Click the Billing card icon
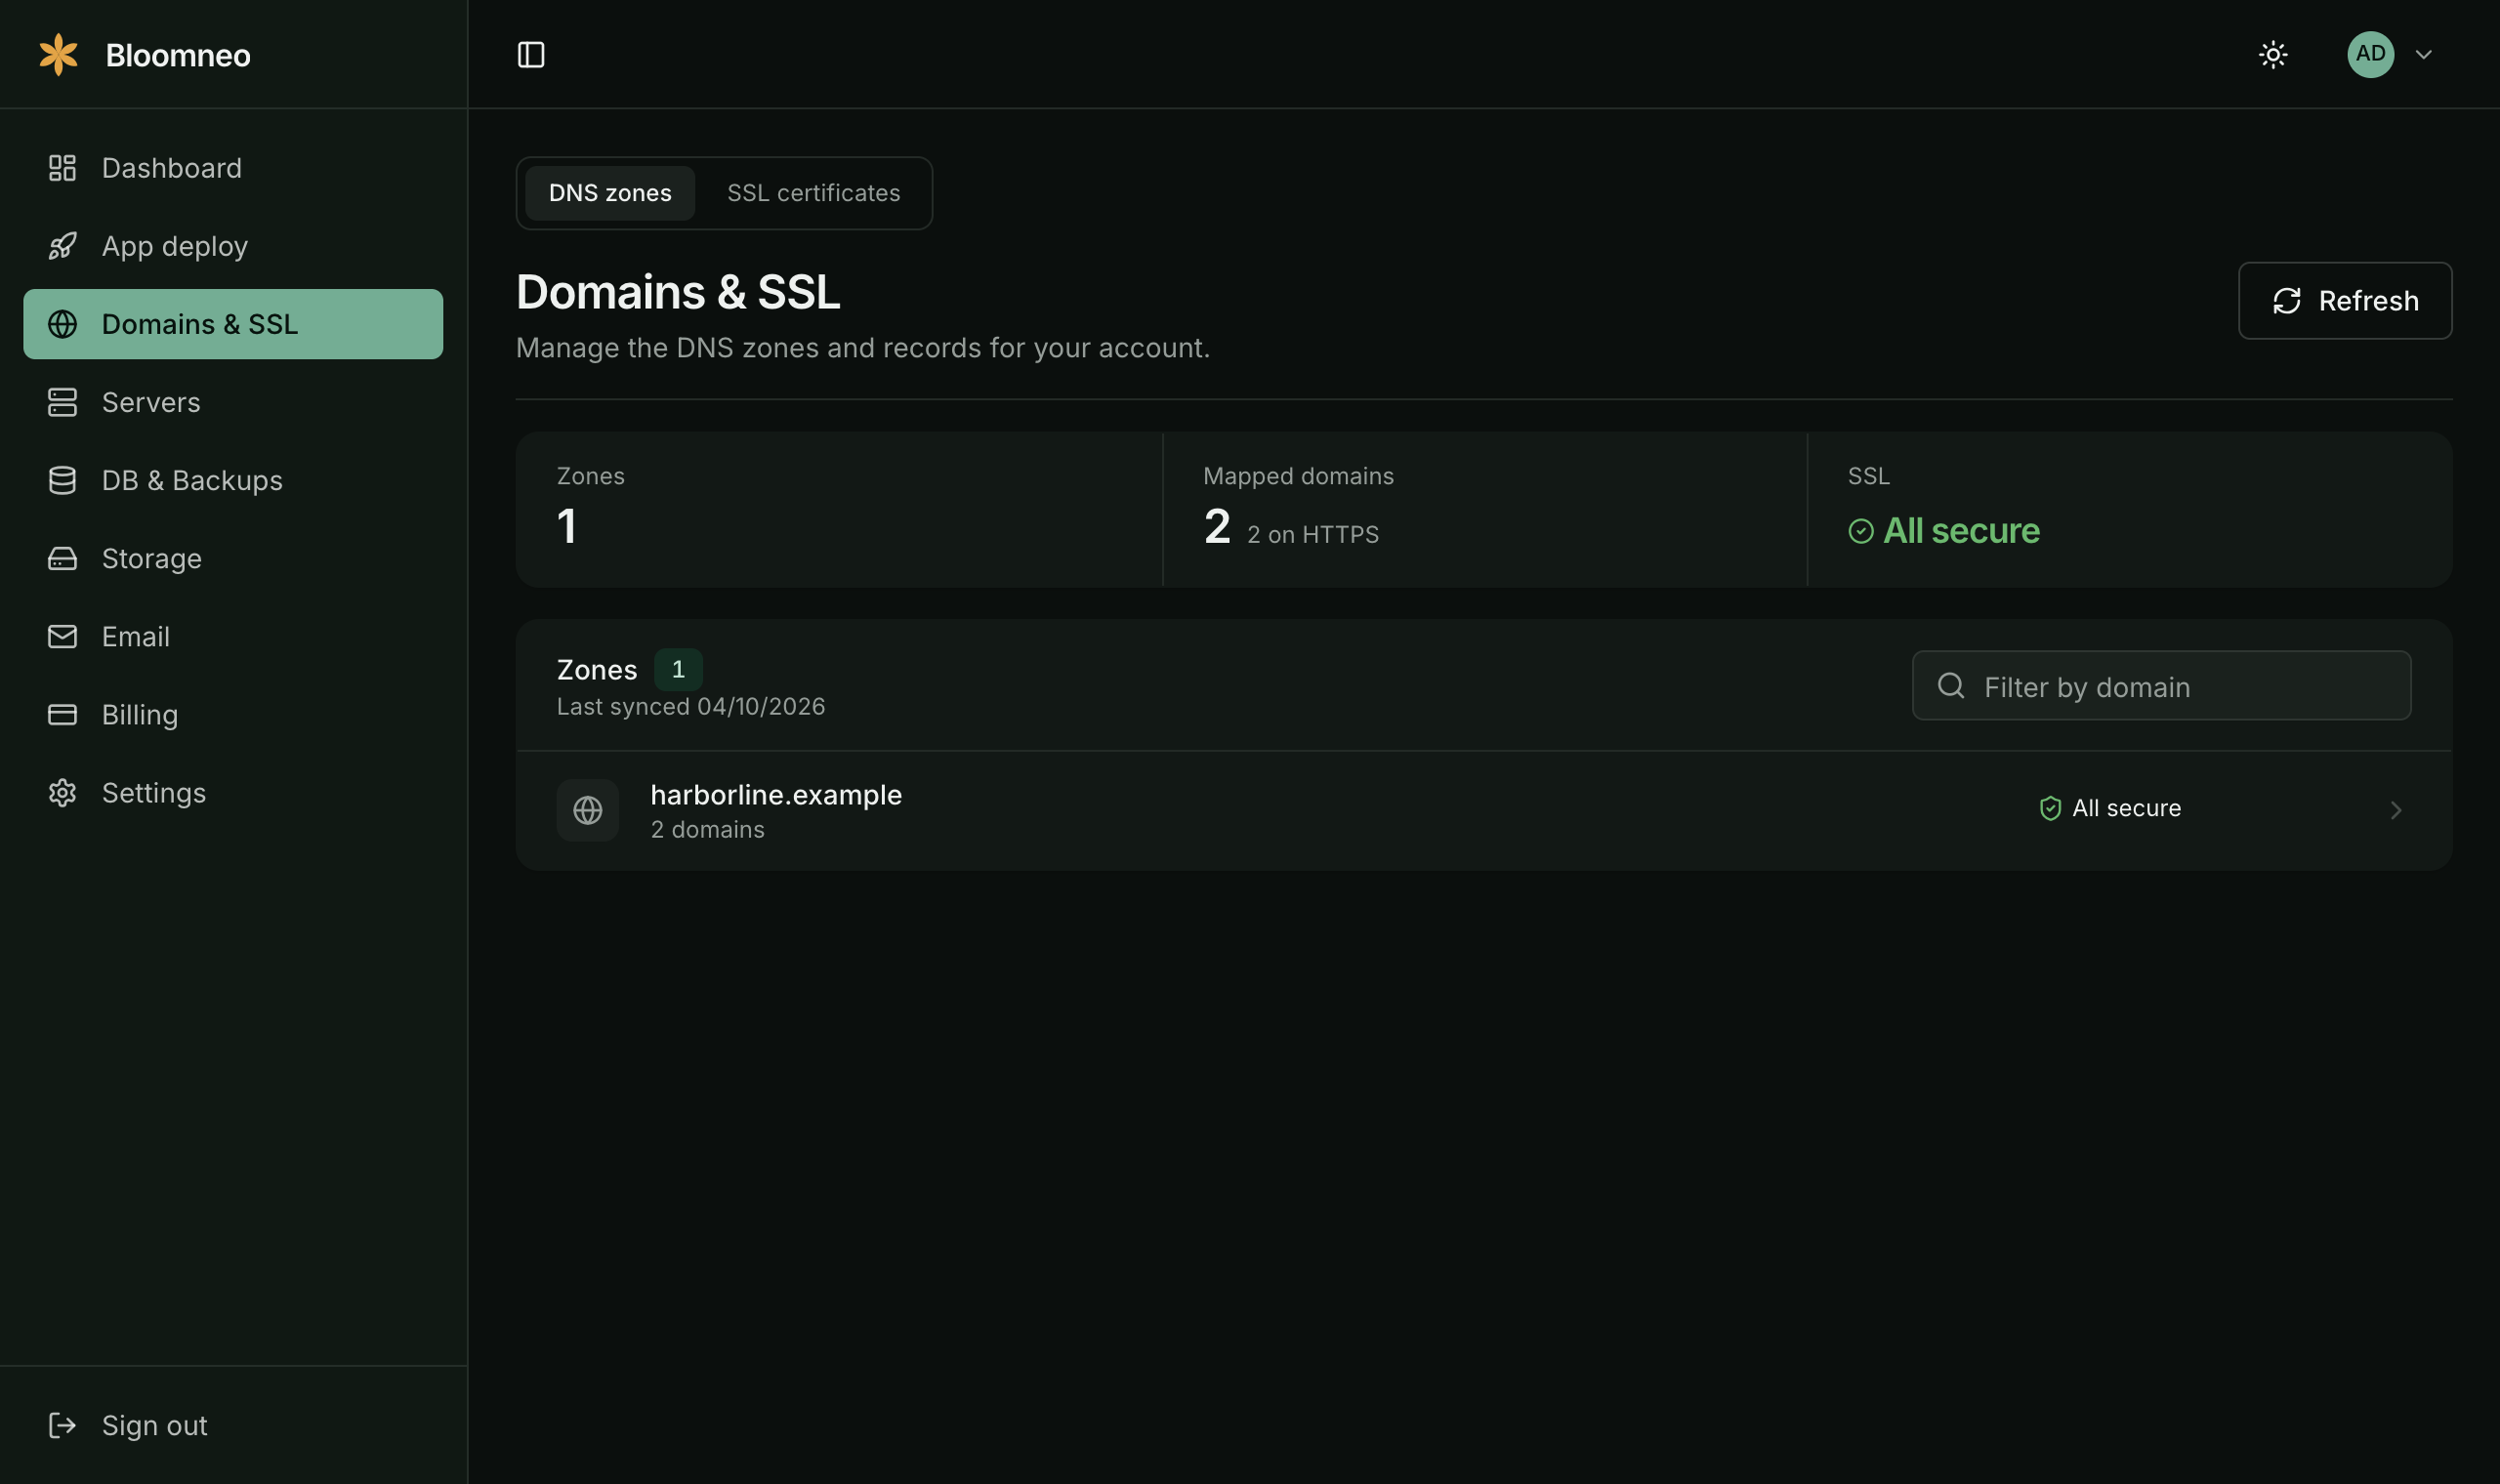The width and height of the screenshot is (2500, 1484). pyautogui.click(x=62, y=714)
